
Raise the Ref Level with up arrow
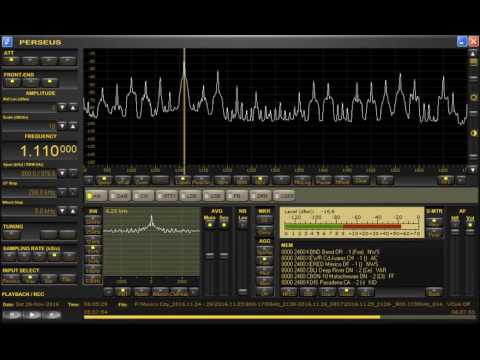coord(73,107)
